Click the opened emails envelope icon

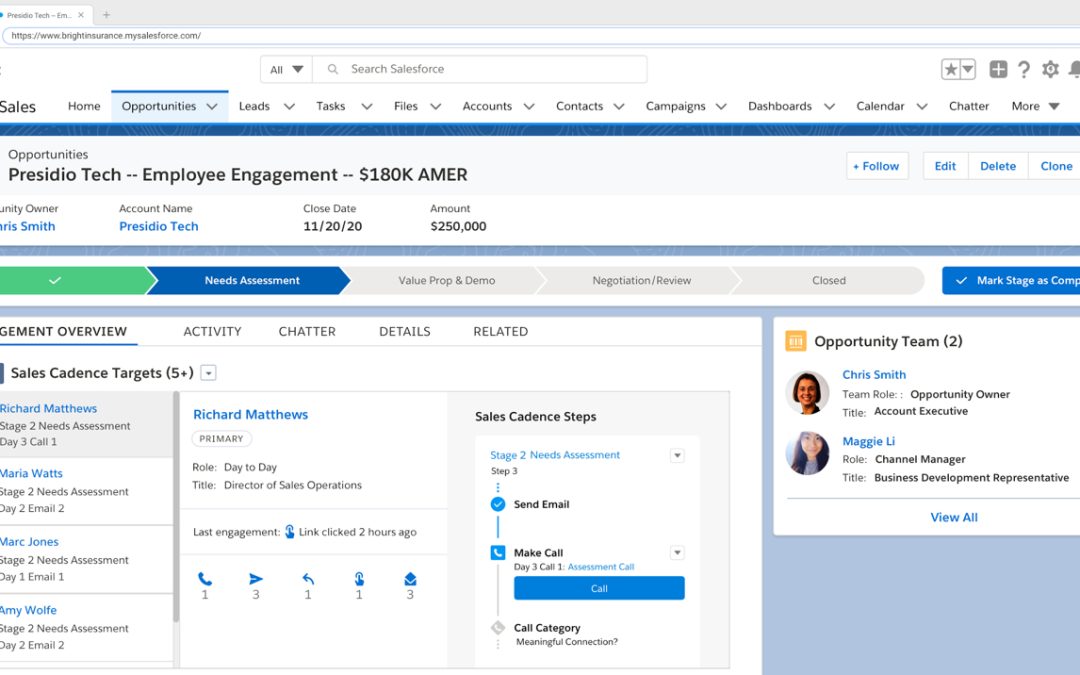(410, 579)
